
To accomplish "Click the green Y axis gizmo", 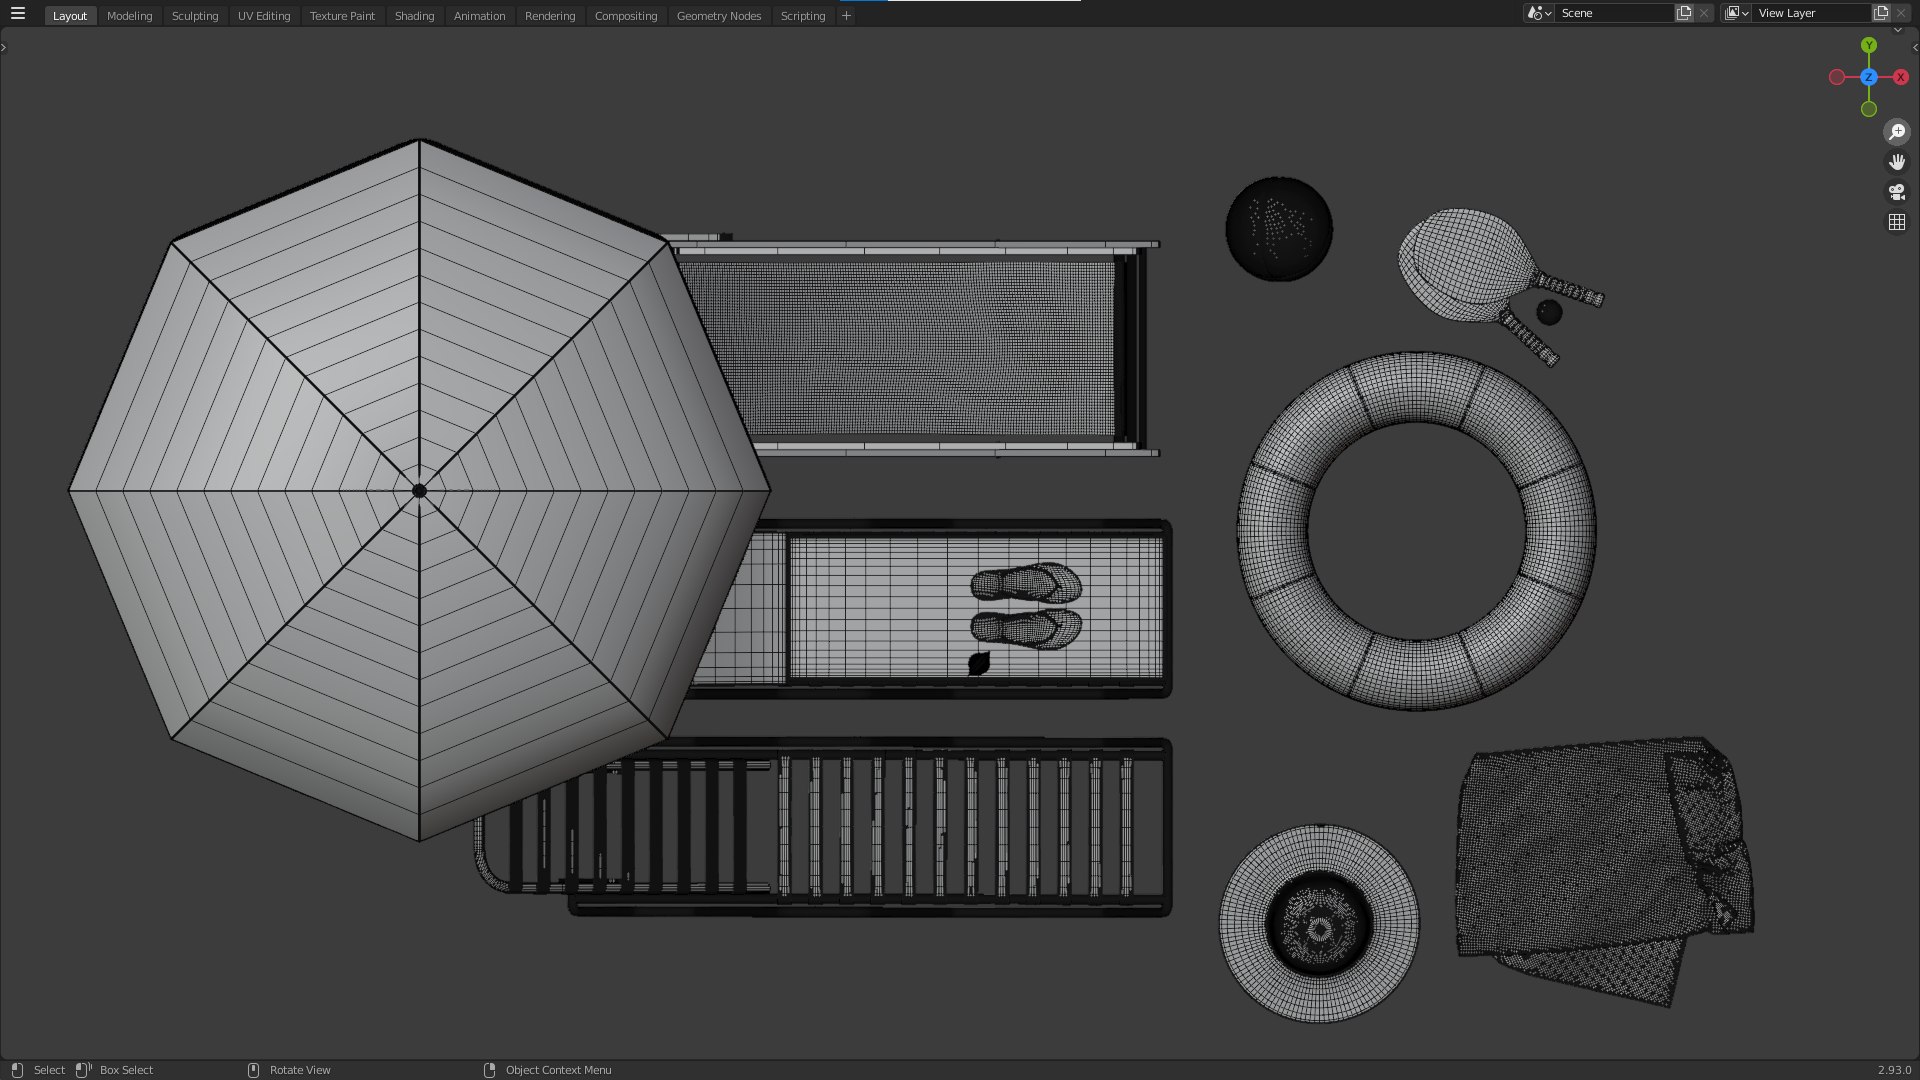I will 1868,46.
